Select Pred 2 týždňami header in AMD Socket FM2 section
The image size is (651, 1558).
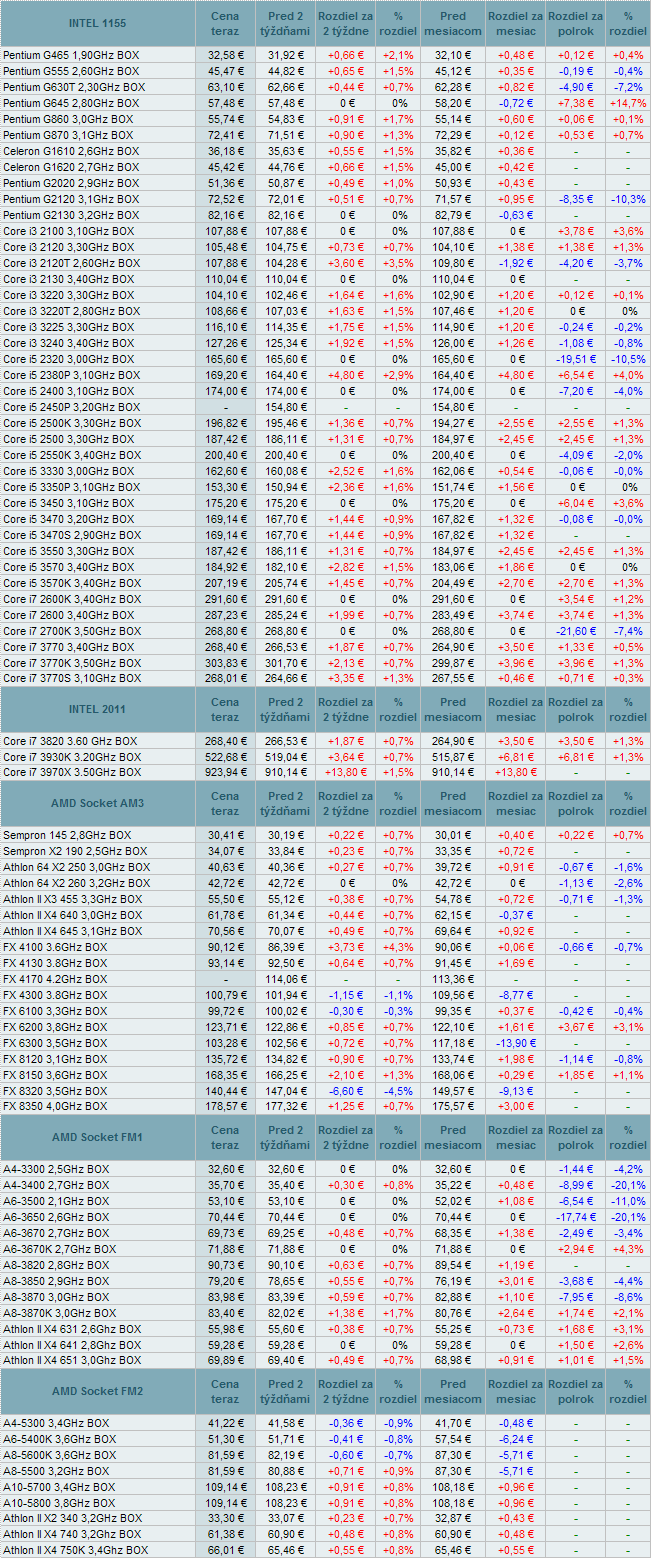[285, 1391]
